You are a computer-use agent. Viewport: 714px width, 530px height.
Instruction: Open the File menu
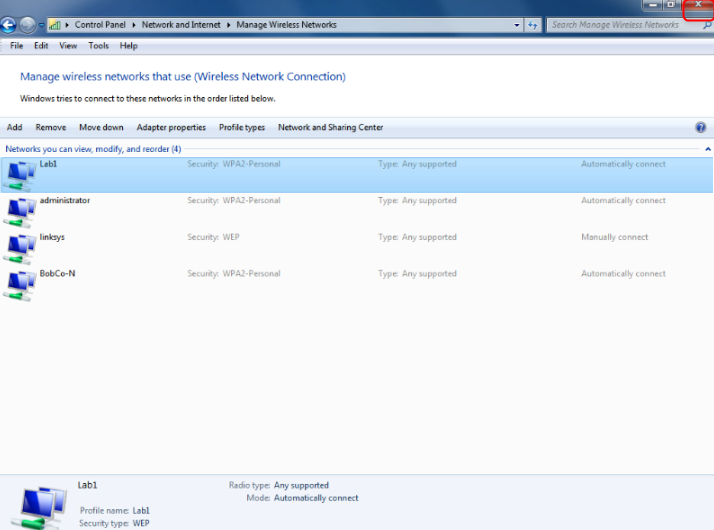(x=16, y=46)
